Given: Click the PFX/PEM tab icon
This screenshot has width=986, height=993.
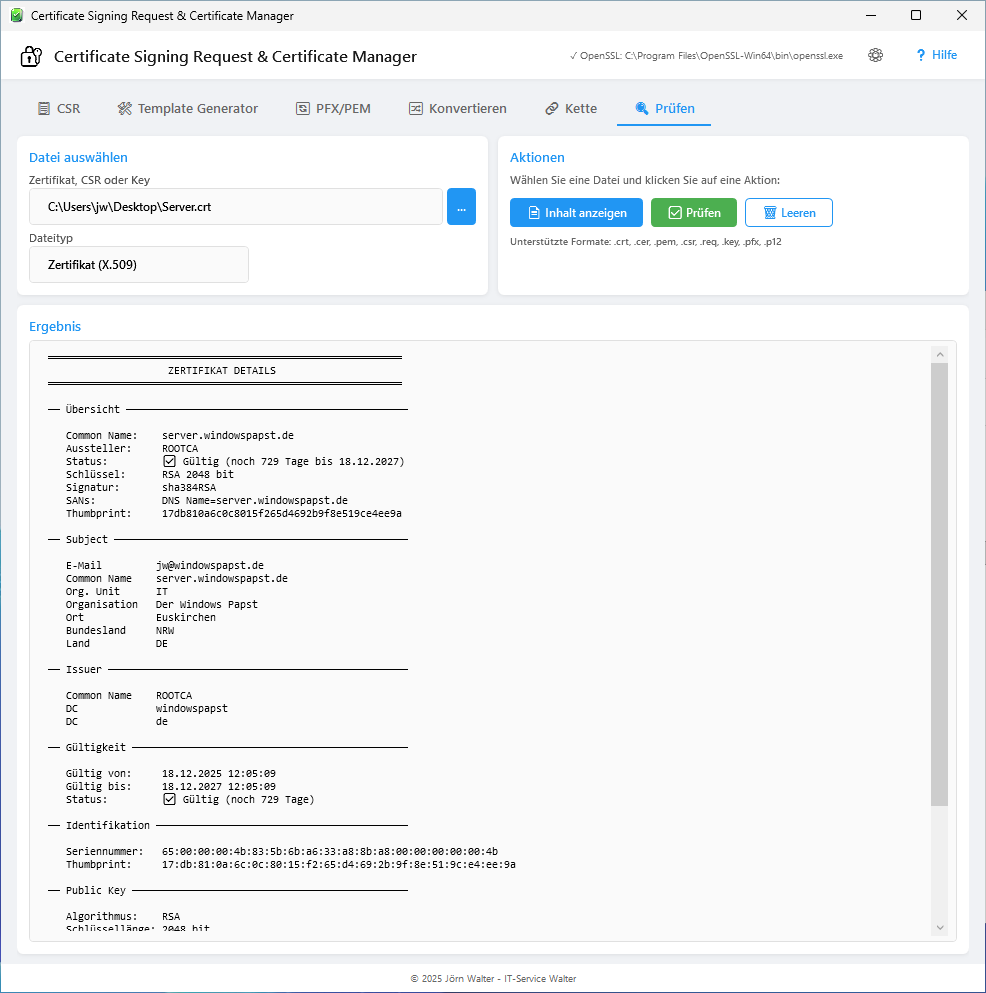Looking at the screenshot, I should [305, 107].
